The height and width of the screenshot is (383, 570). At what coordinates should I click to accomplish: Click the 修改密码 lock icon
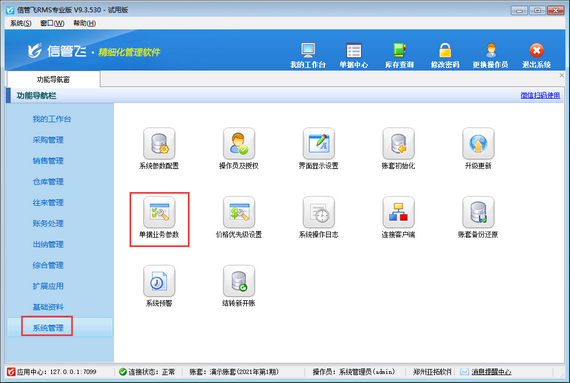[445, 51]
